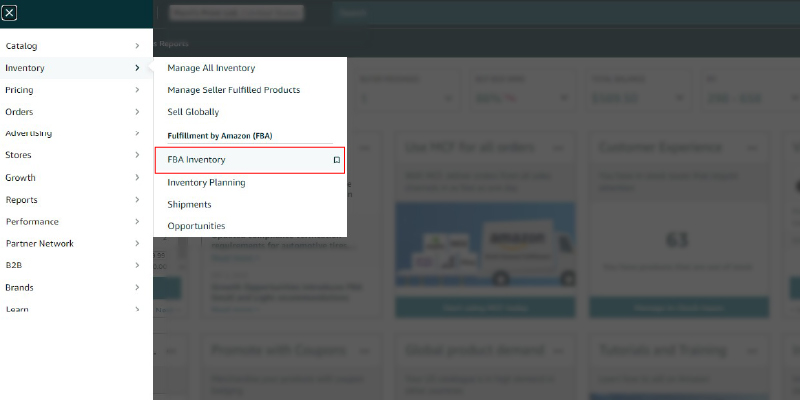800x400 pixels.
Task: Expand Customer Experience card options
Action: (752, 148)
